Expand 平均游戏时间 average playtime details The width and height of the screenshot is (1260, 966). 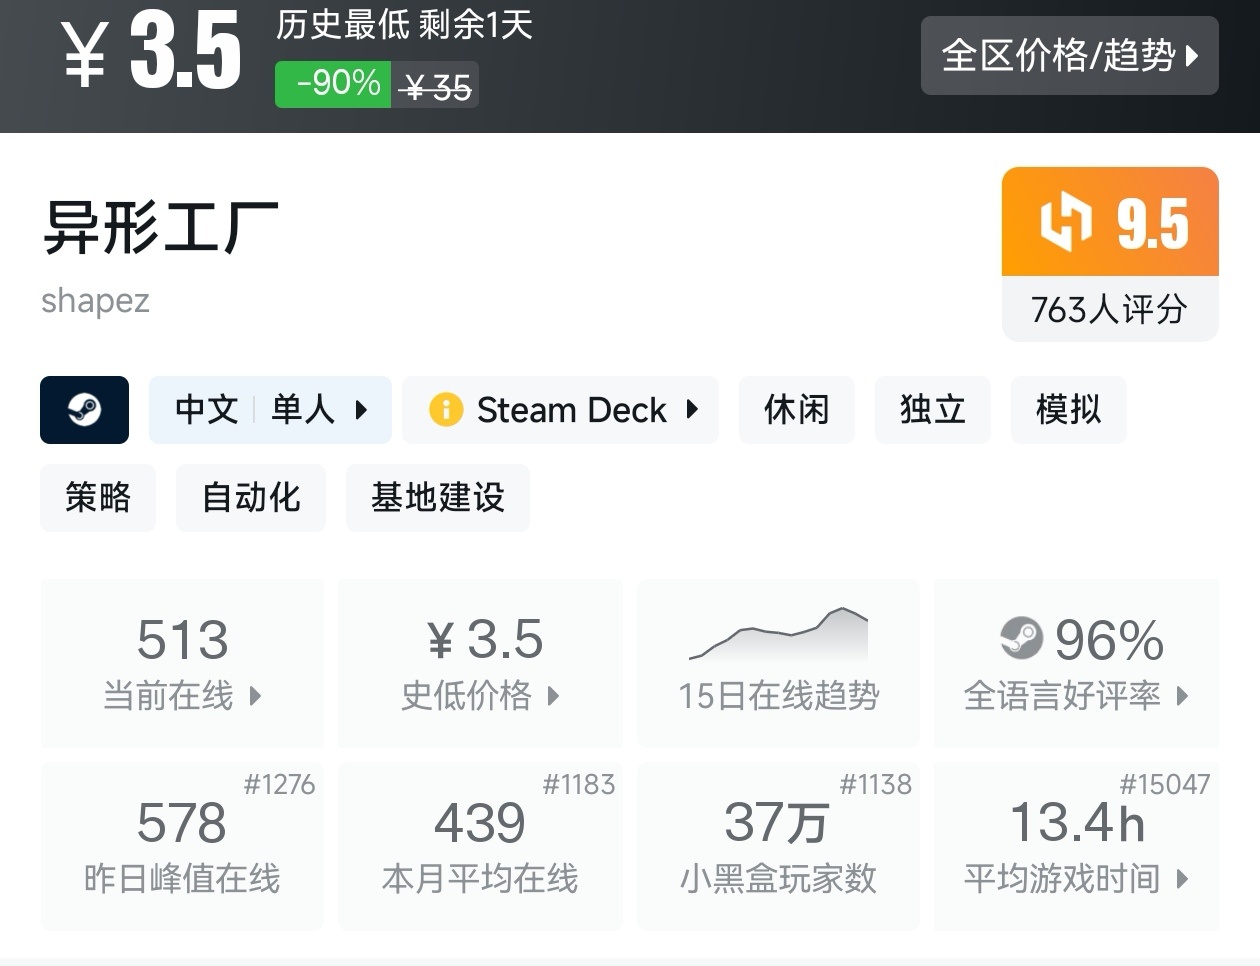coord(1183,879)
